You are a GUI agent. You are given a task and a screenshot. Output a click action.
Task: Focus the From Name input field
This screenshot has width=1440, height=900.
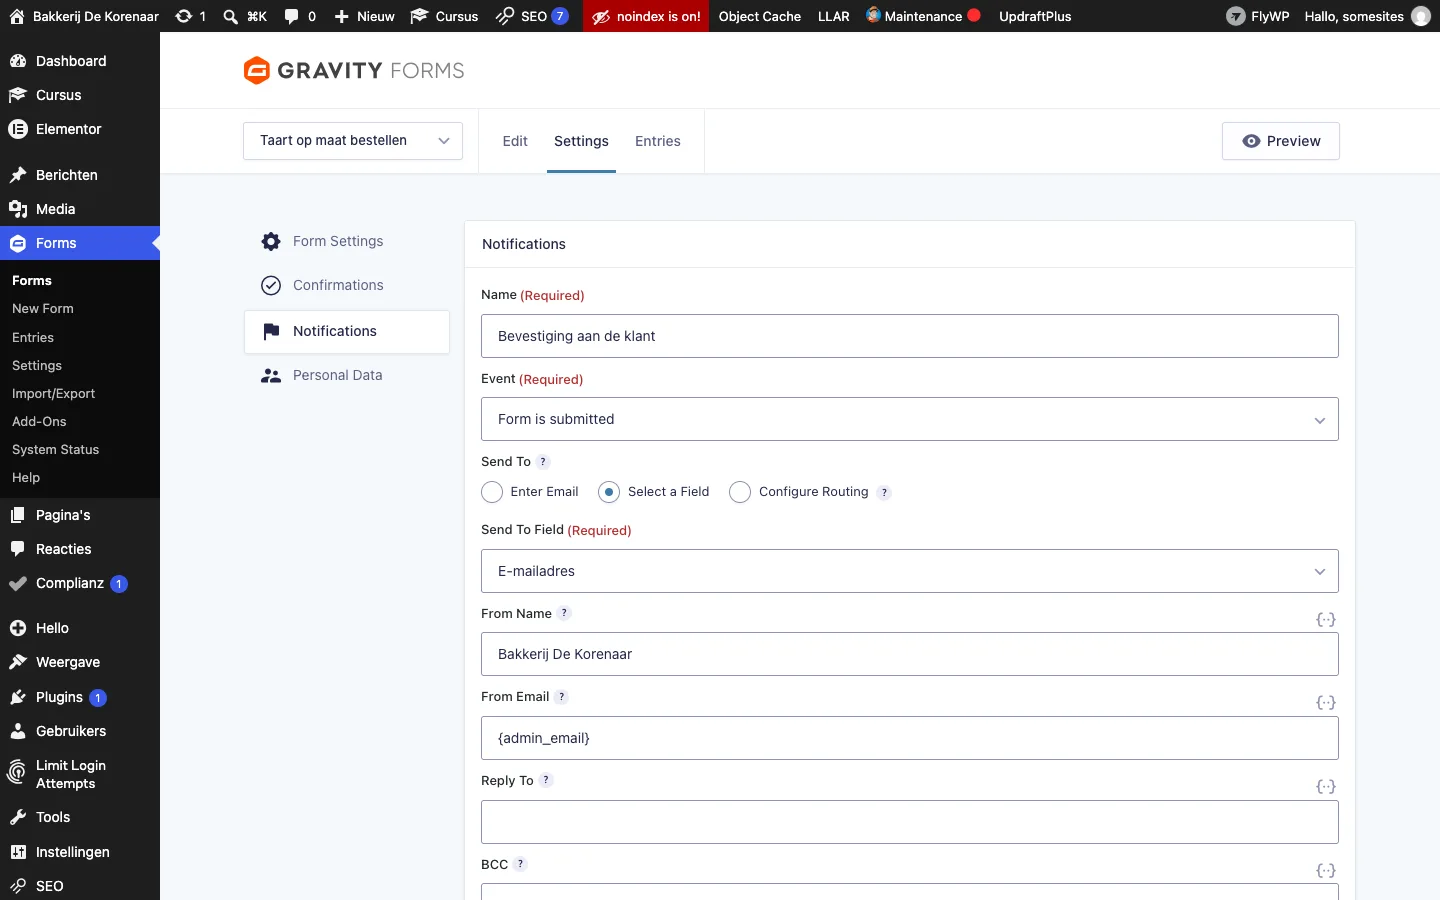(x=910, y=654)
